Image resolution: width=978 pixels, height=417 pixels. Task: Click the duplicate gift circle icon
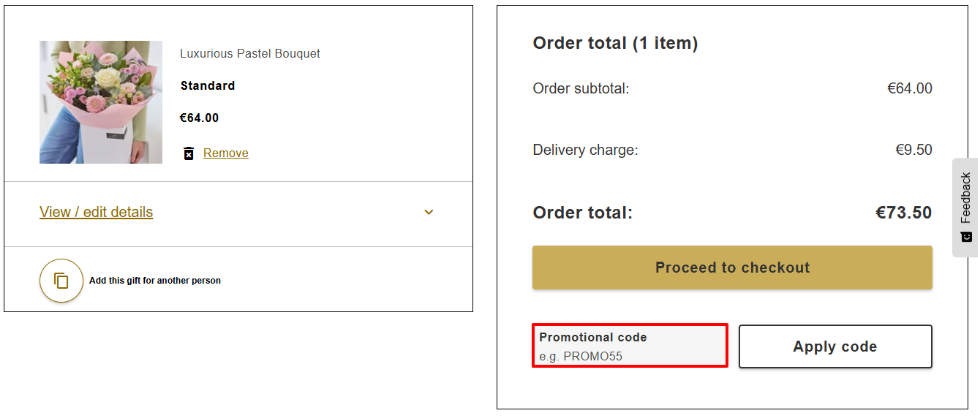tap(61, 280)
